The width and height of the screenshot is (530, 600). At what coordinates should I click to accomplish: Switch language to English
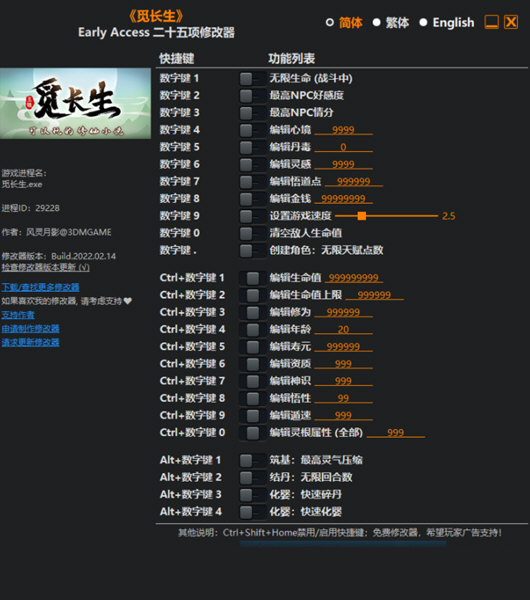point(423,23)
